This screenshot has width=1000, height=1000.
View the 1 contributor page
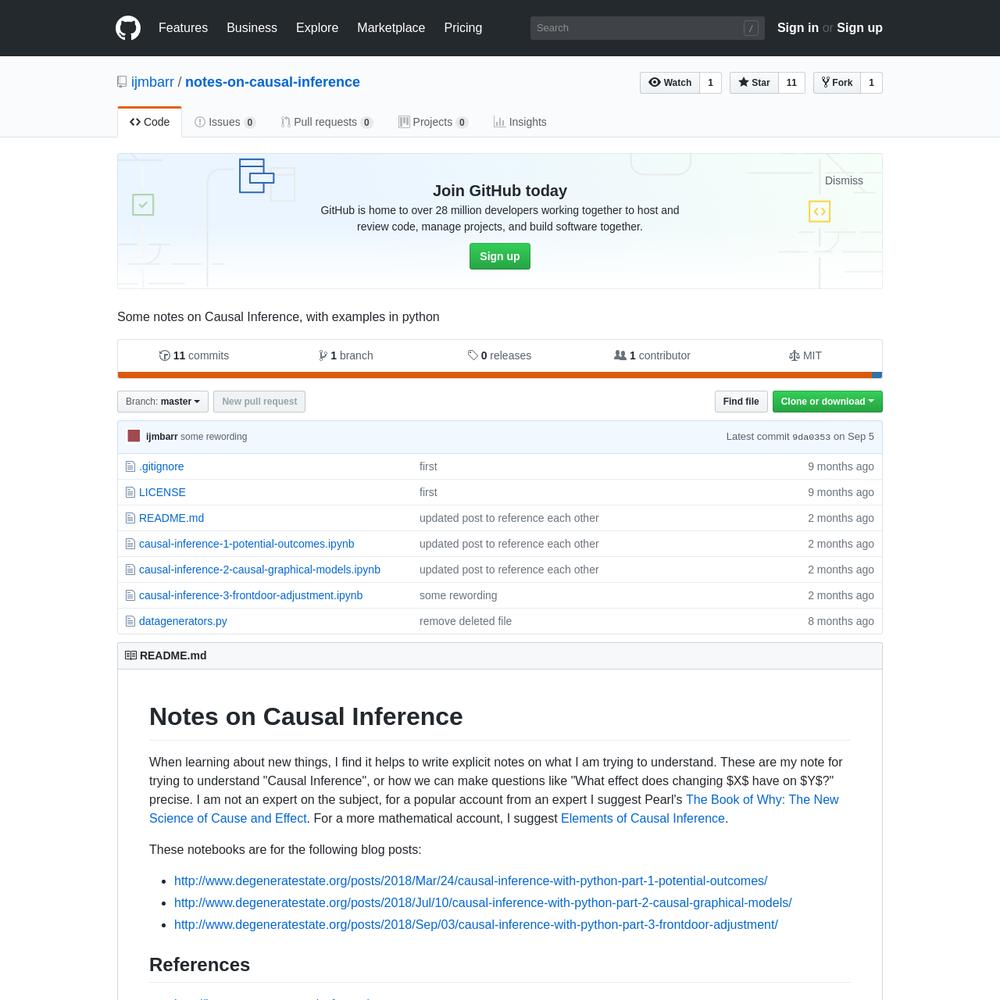(652, 356)
